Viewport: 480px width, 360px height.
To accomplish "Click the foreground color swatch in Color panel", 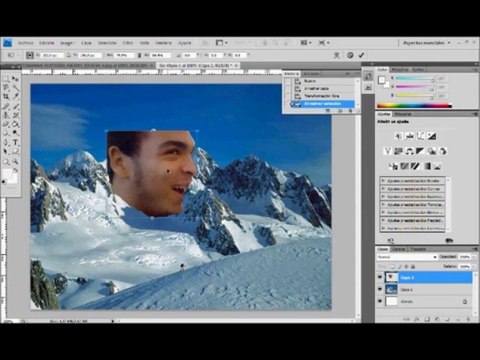I will point(381,80).
